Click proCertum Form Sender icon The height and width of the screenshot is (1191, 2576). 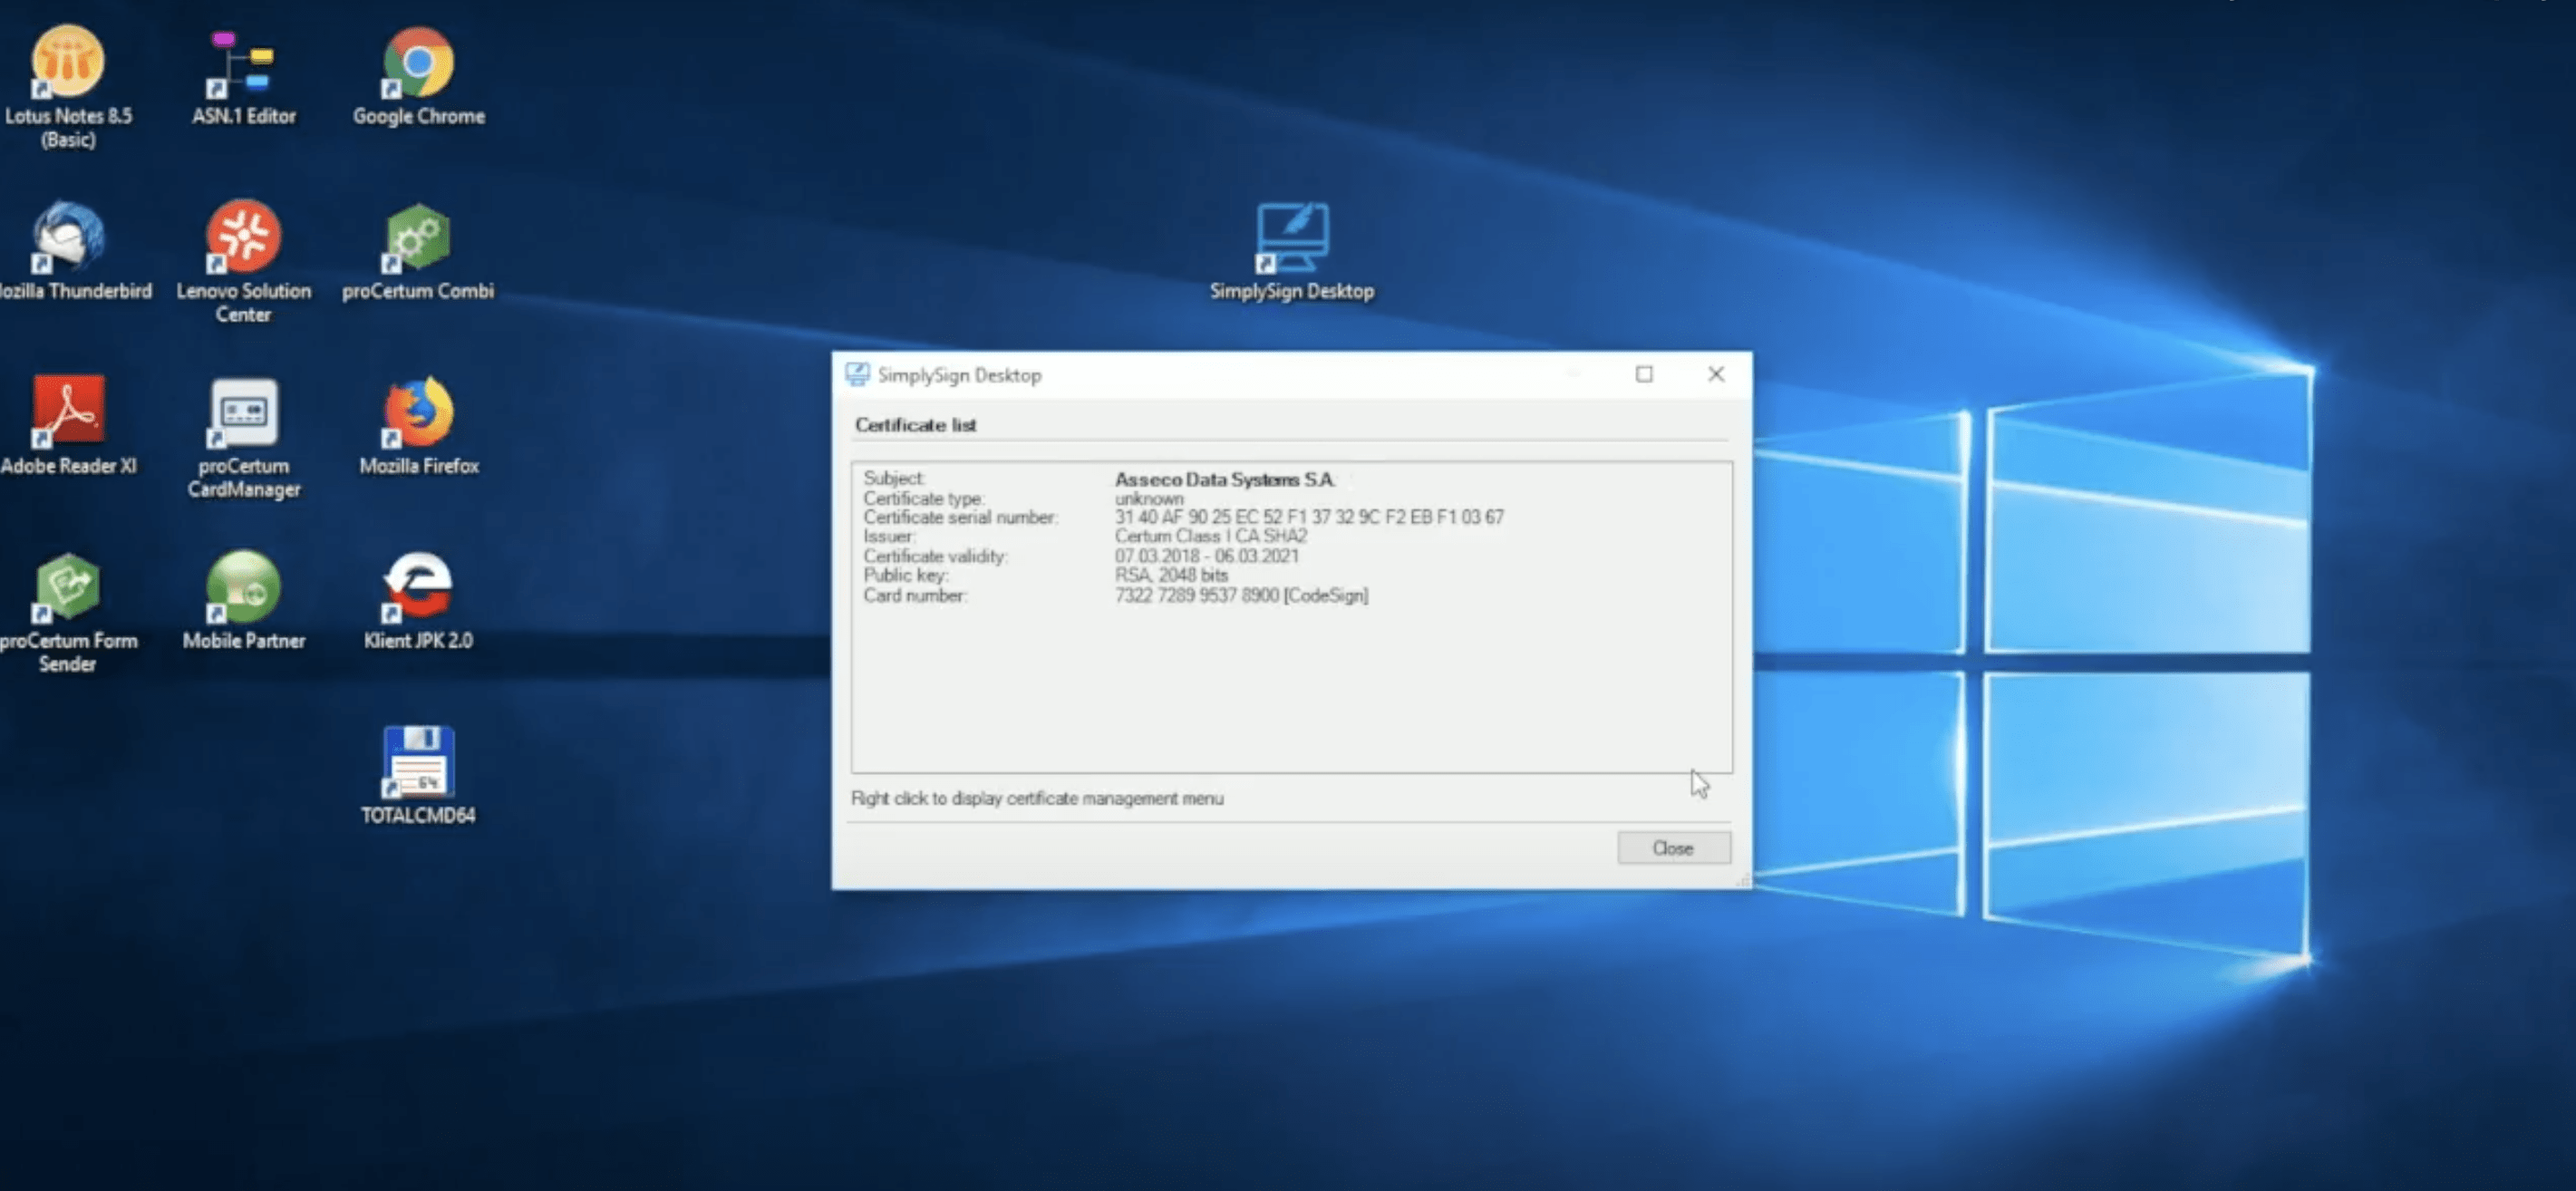[68, 612]
